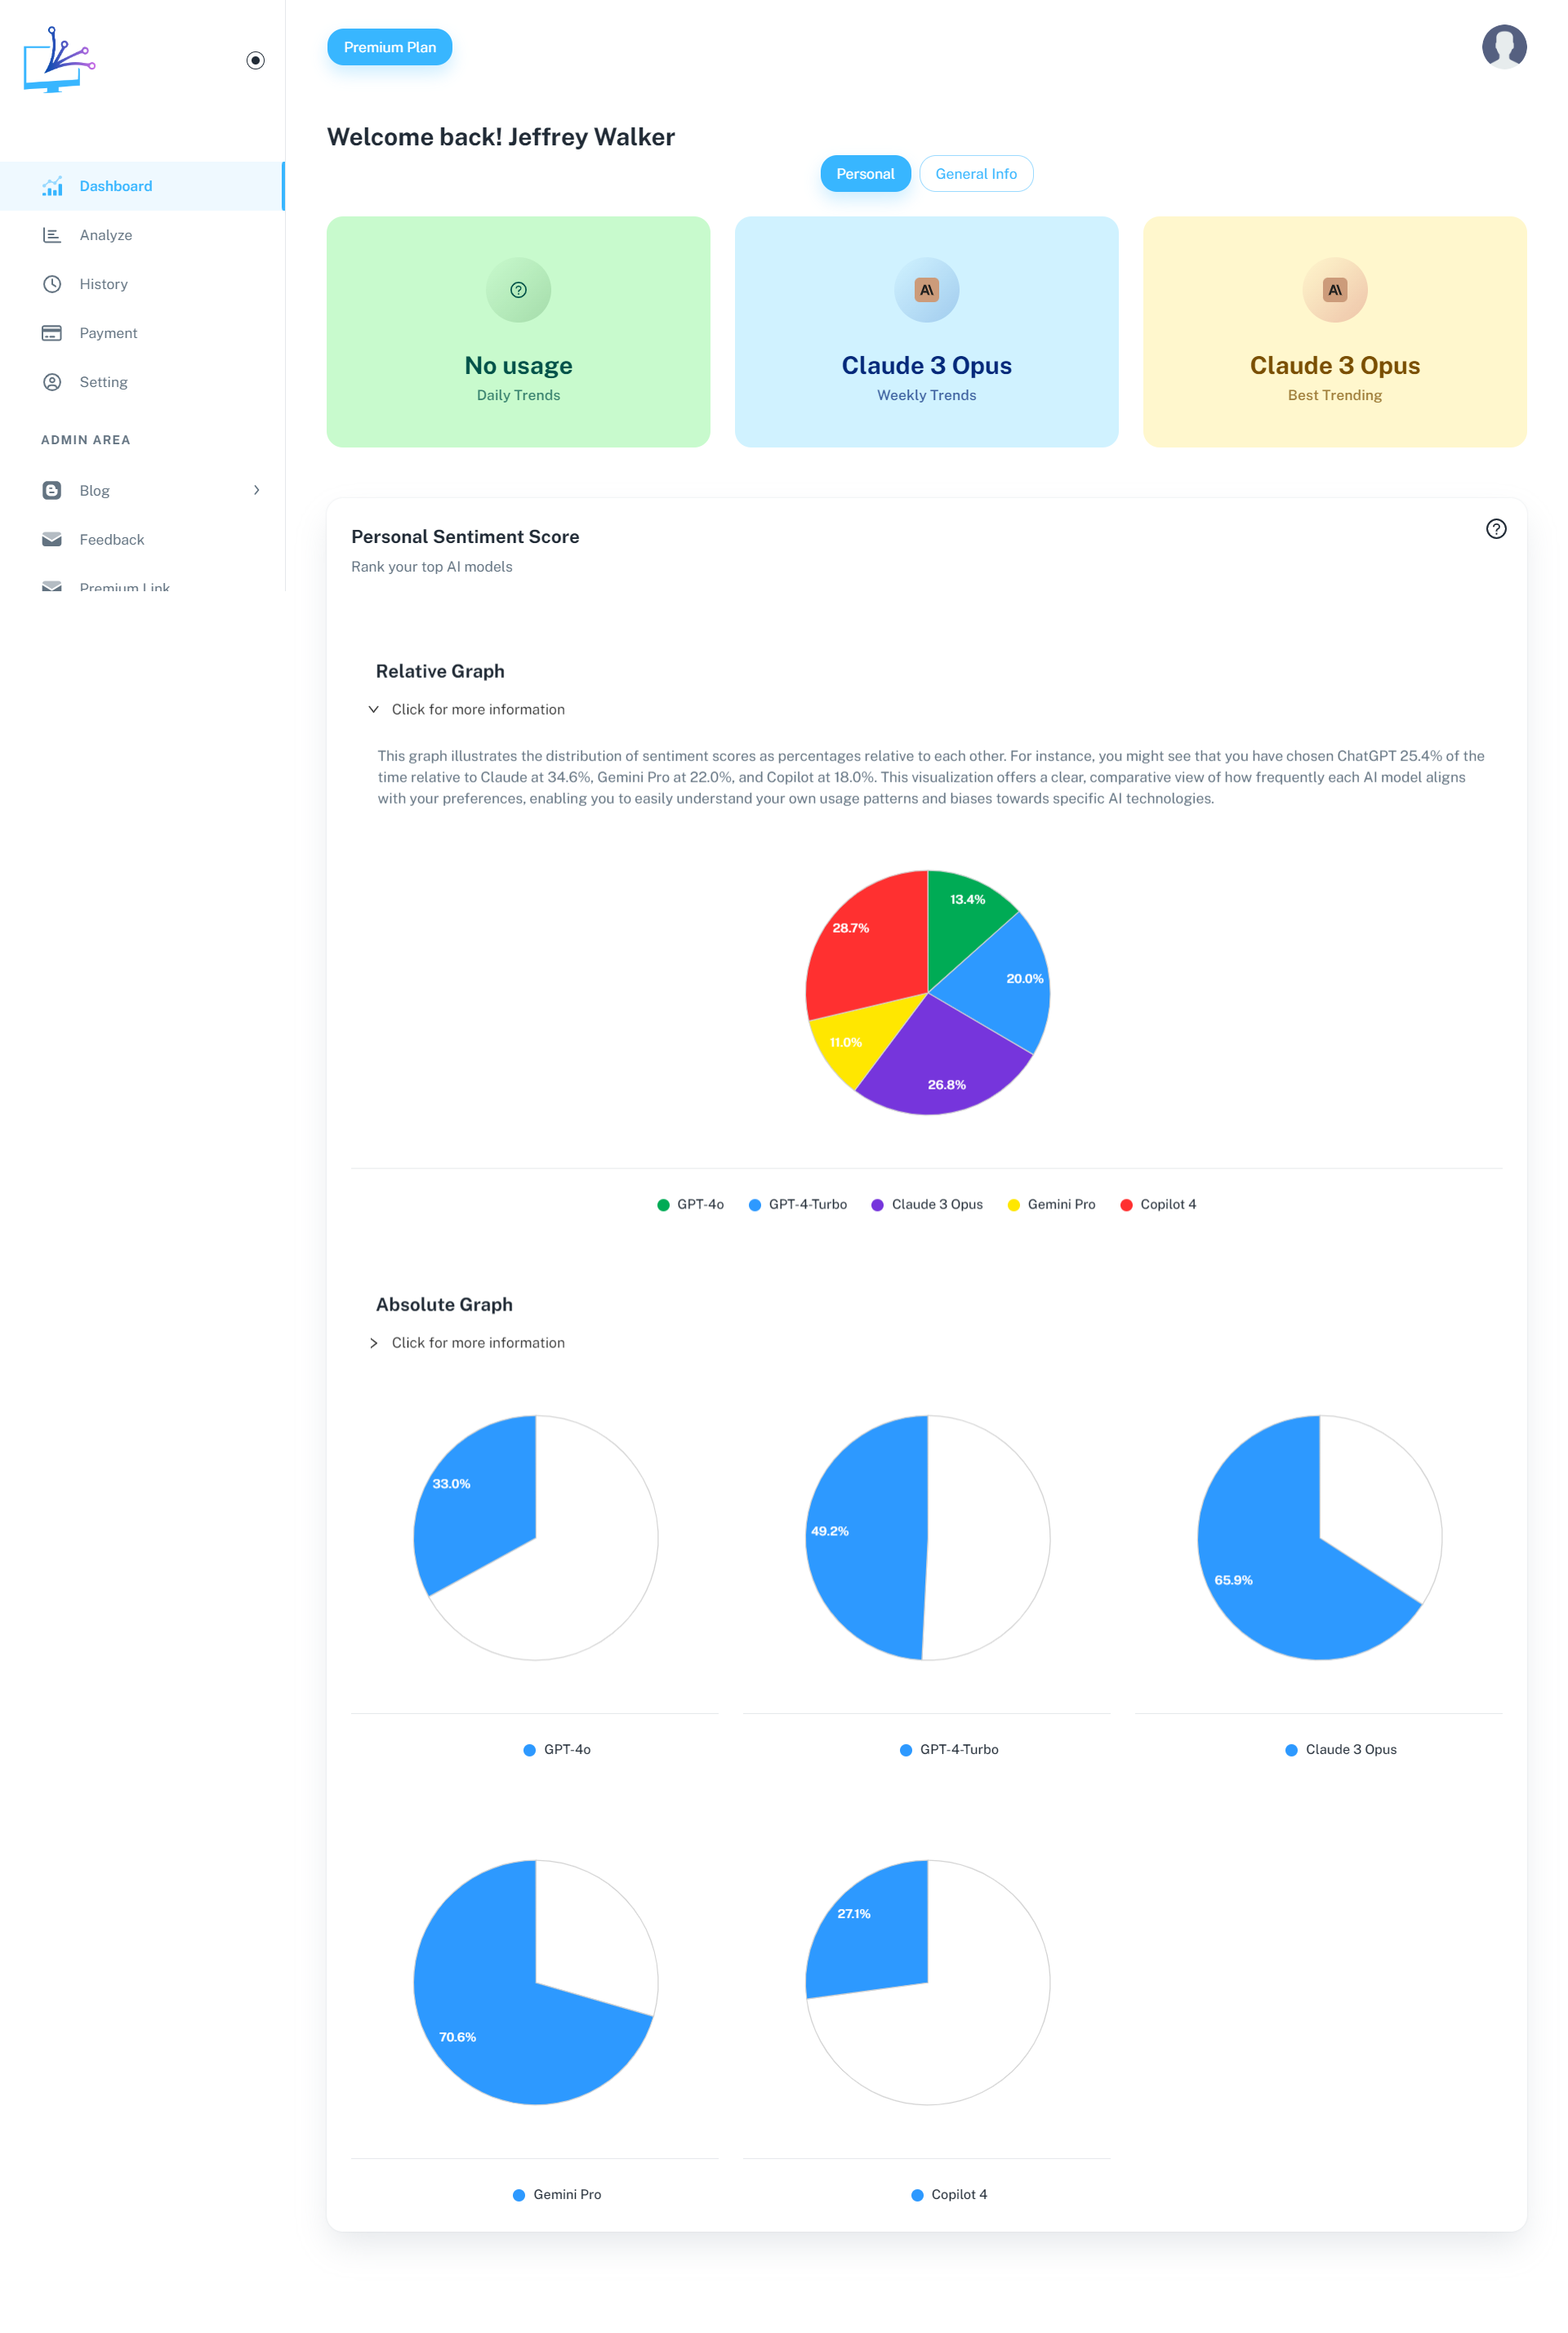Click the History clock icon

(52, 284)
